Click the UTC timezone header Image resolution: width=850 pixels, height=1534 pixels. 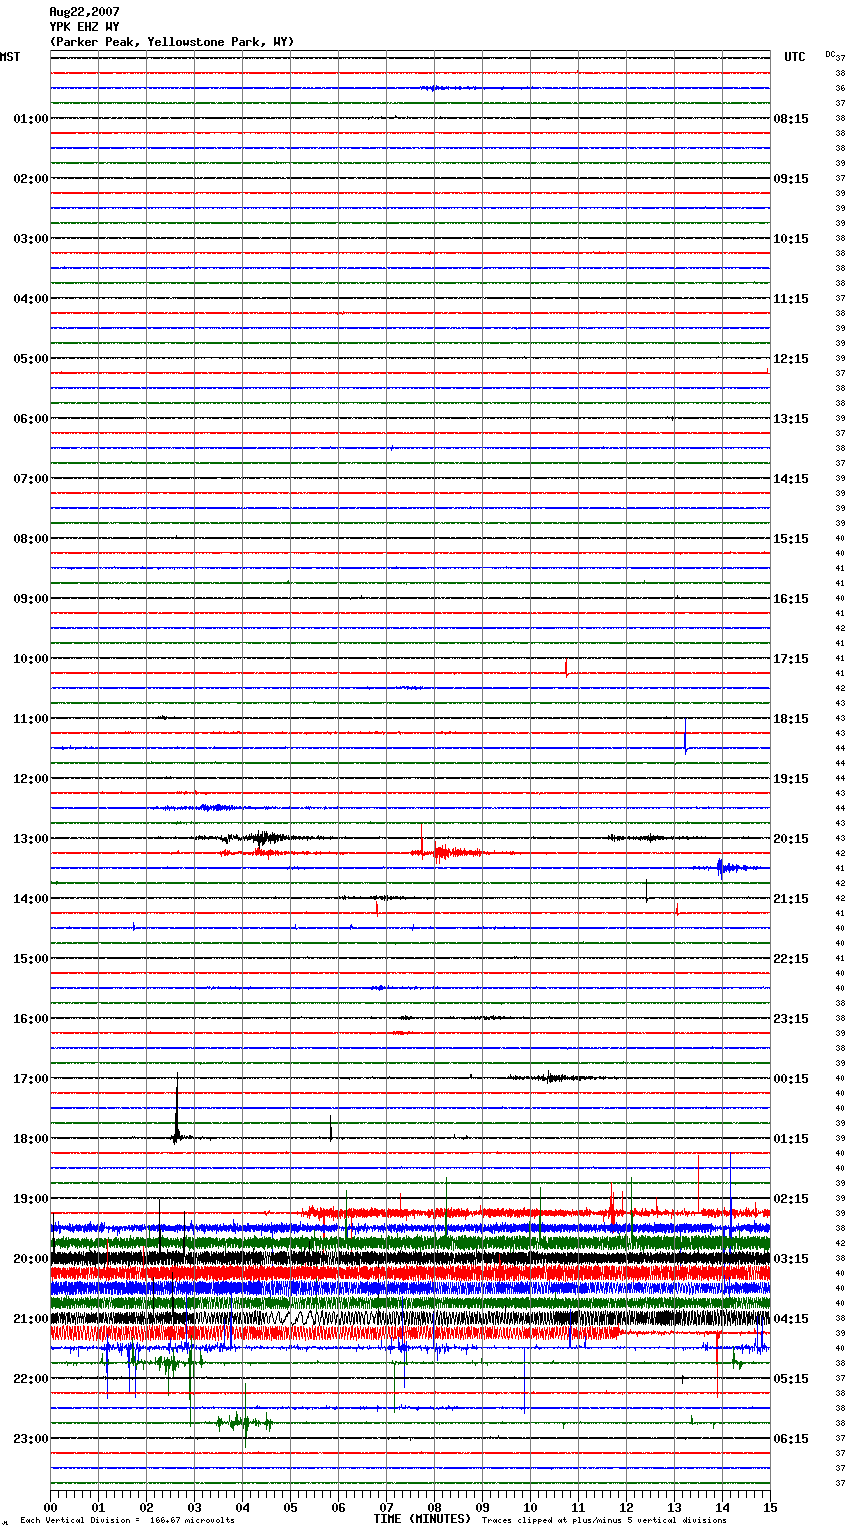(x=795, y=57)
